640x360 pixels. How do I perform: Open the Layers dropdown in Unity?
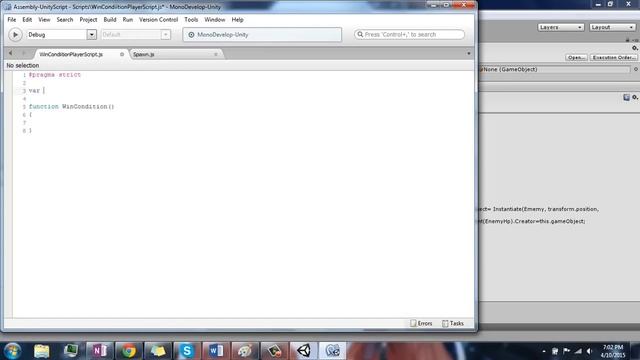(560, 27)
